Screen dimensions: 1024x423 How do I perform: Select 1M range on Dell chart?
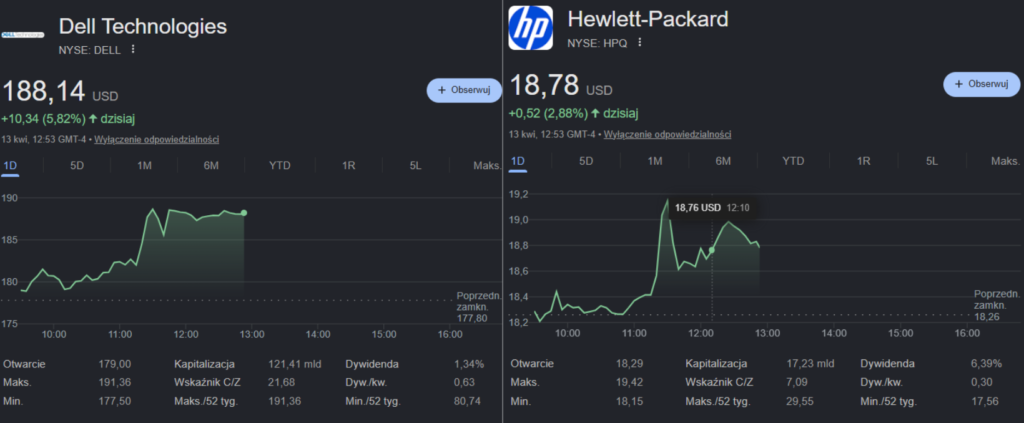144,165
